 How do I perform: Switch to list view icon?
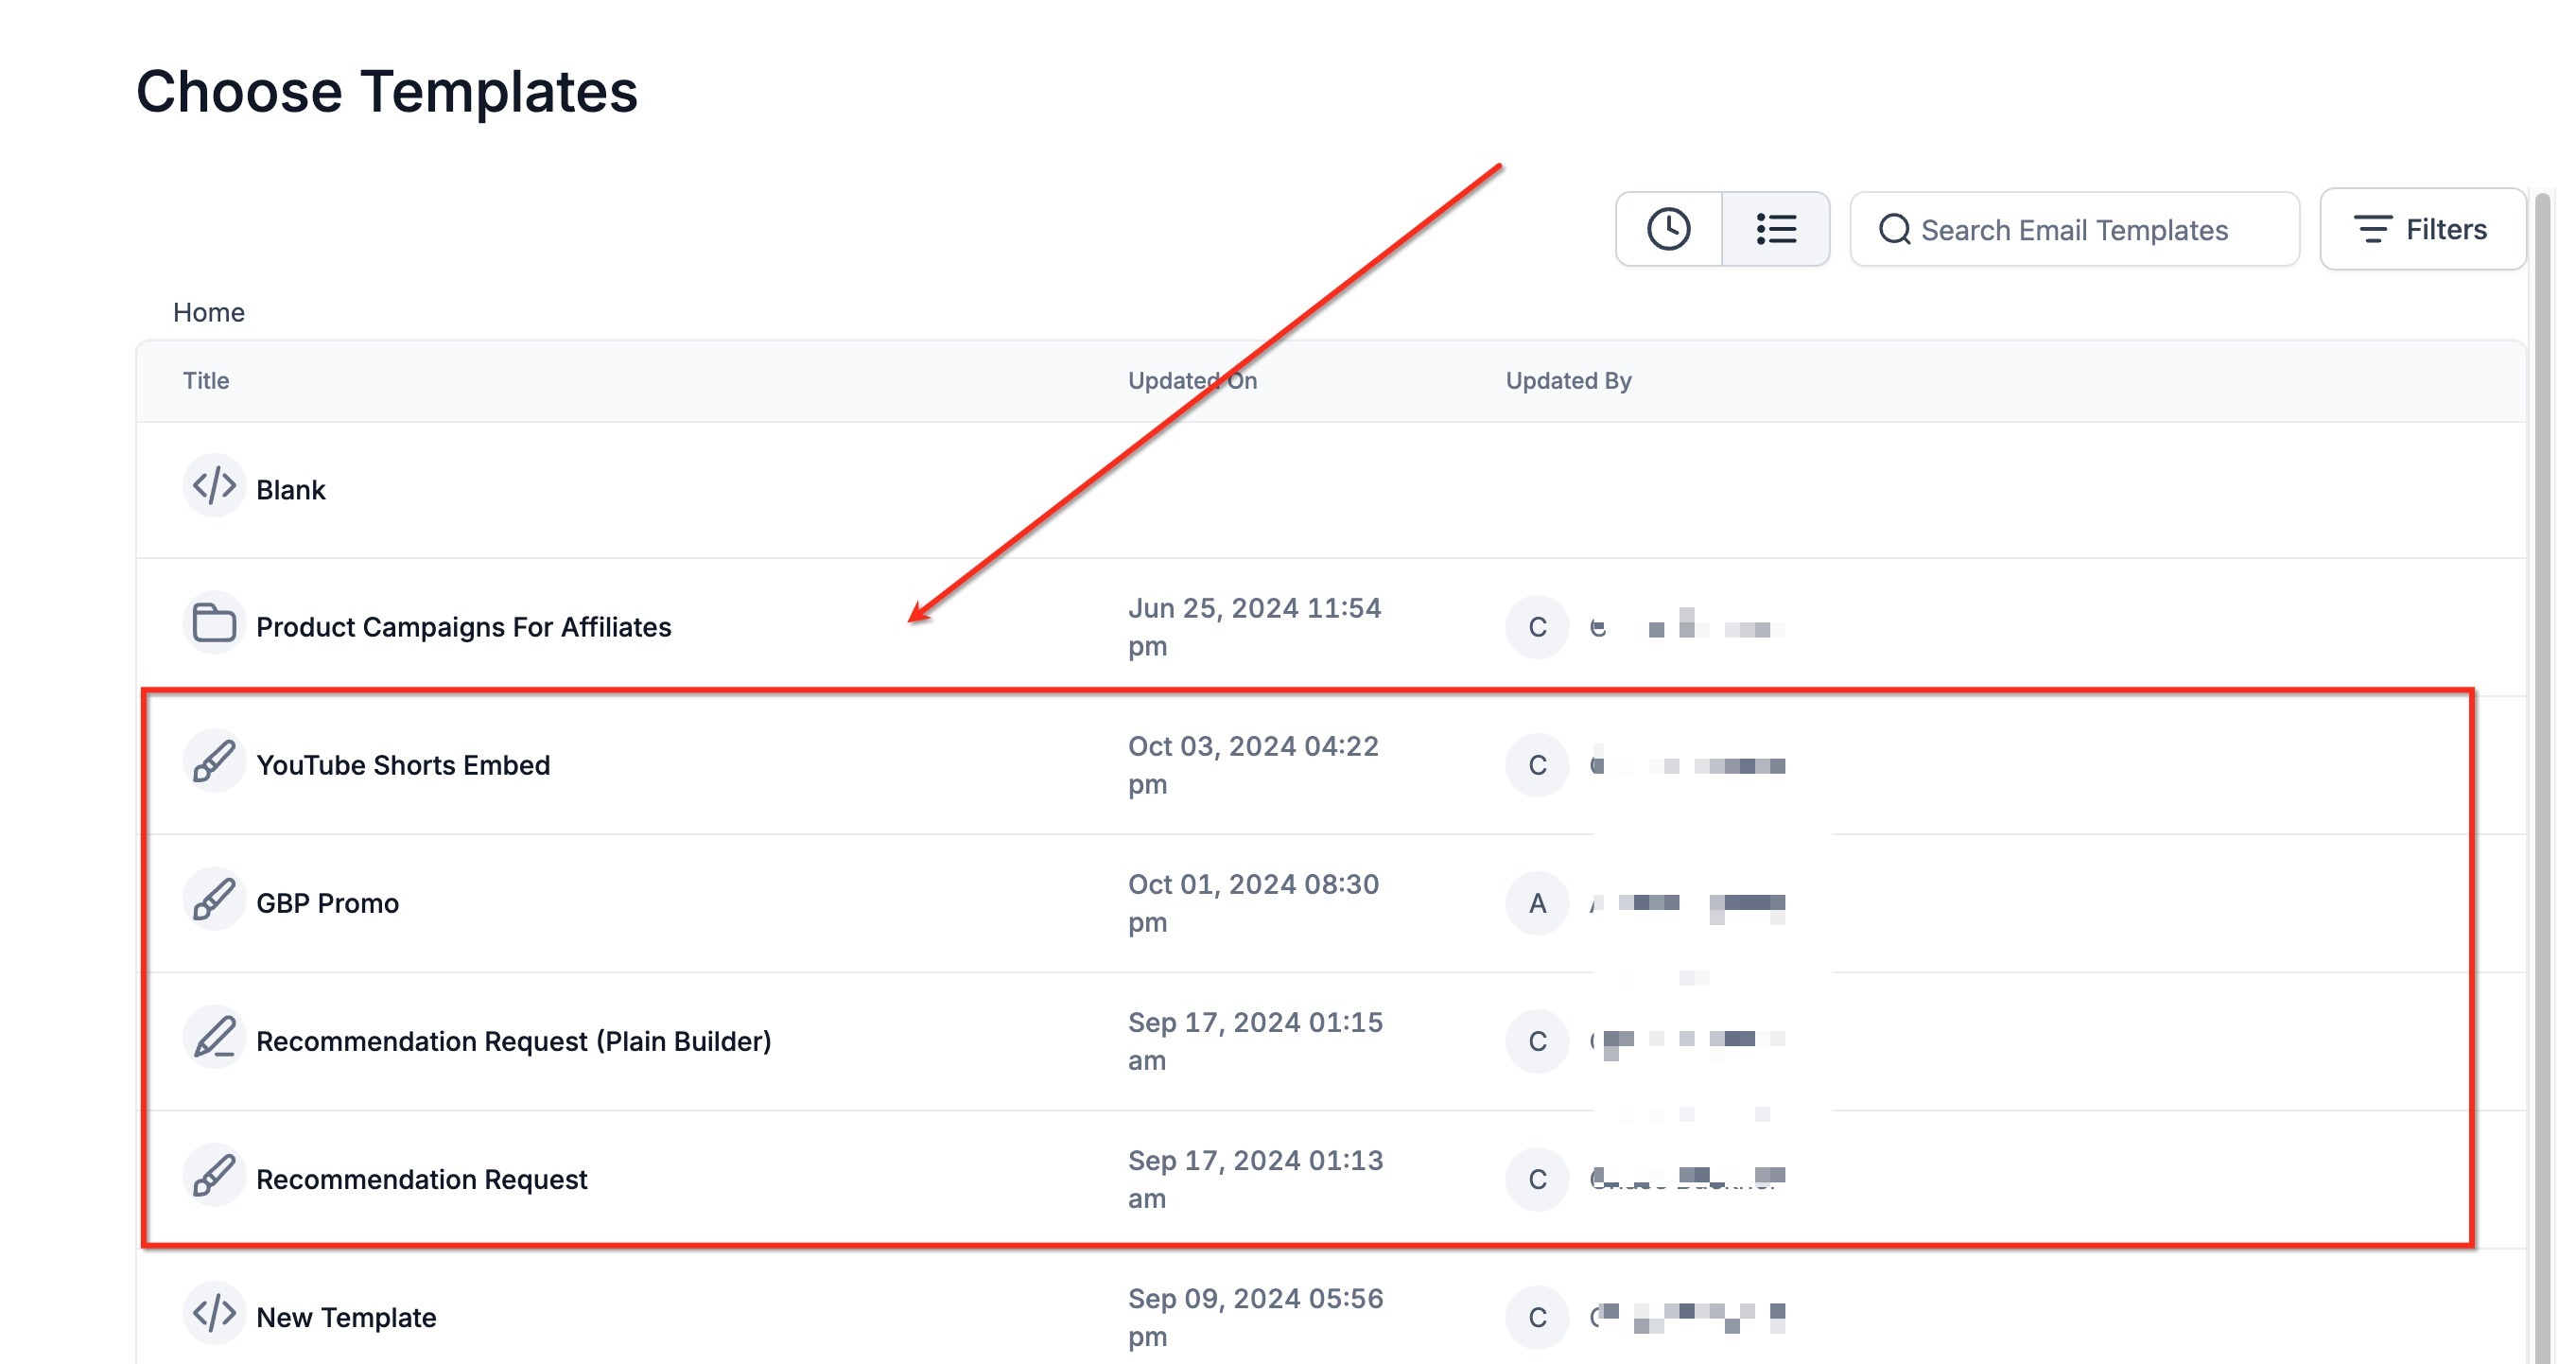(1776, 229)
